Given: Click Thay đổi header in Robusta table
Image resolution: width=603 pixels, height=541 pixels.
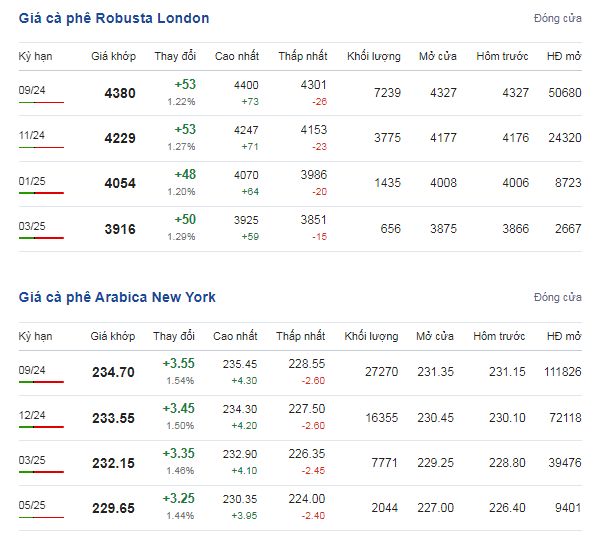Looking at the screenshot, I should (175, 56).
